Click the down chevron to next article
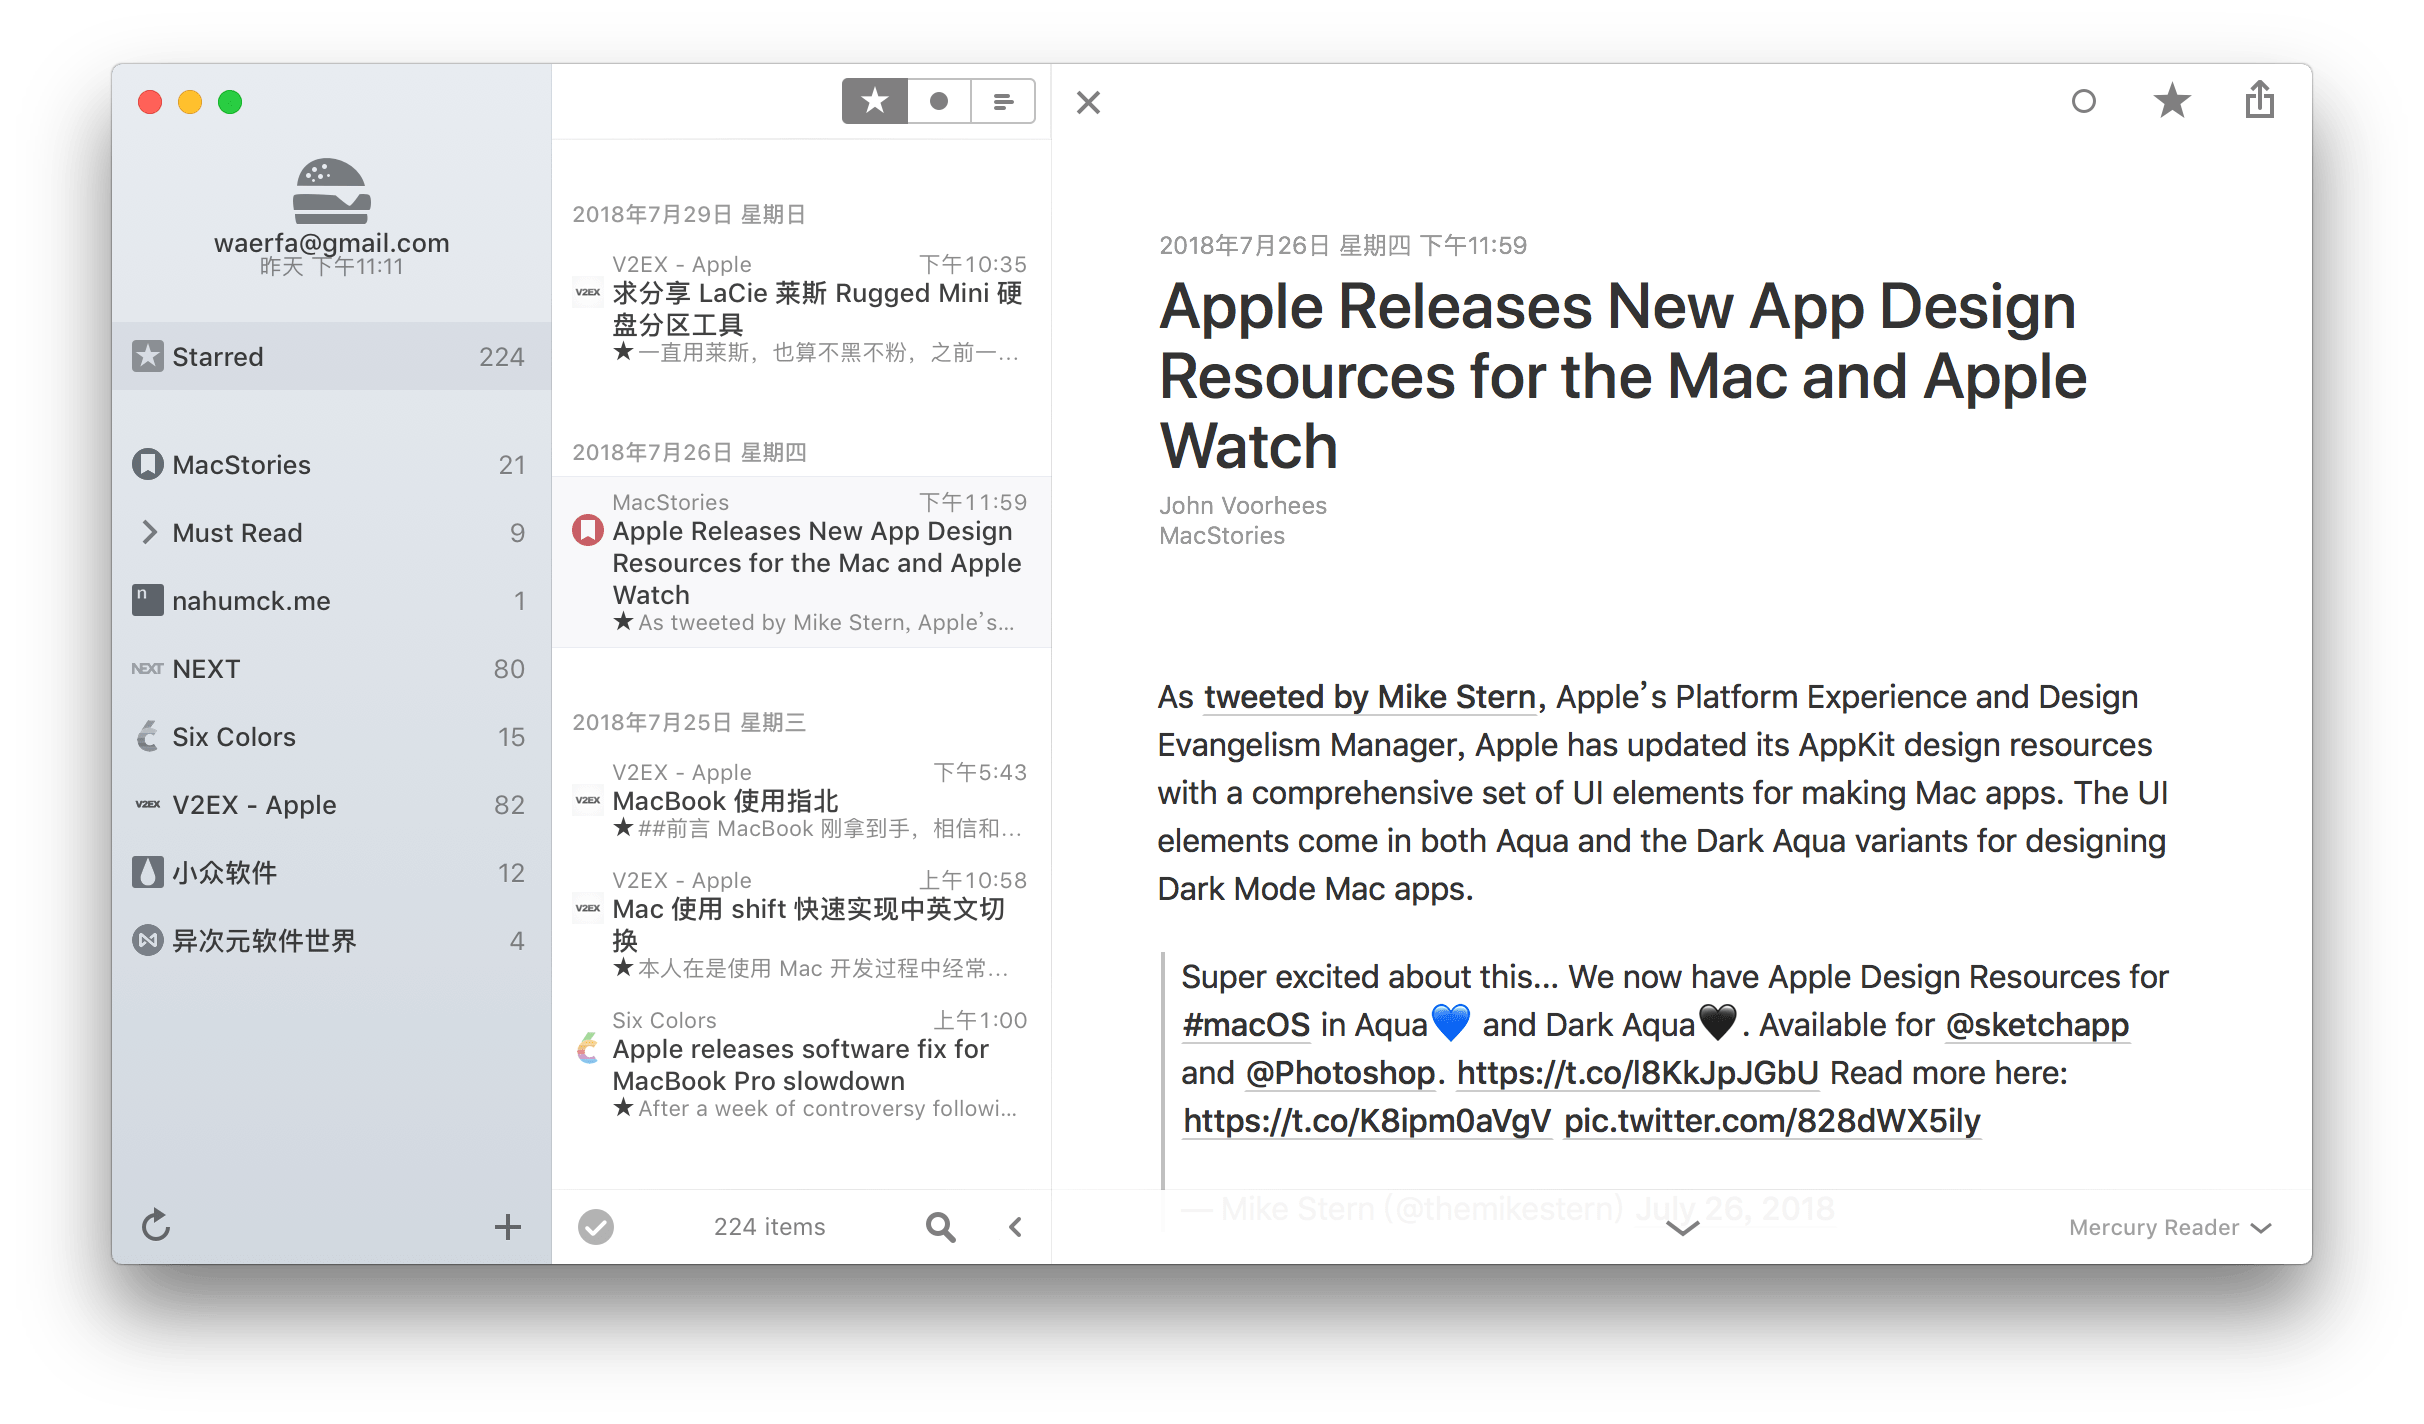This screenshot has height=1424, width=2424. click(x=1683, y=1228)
